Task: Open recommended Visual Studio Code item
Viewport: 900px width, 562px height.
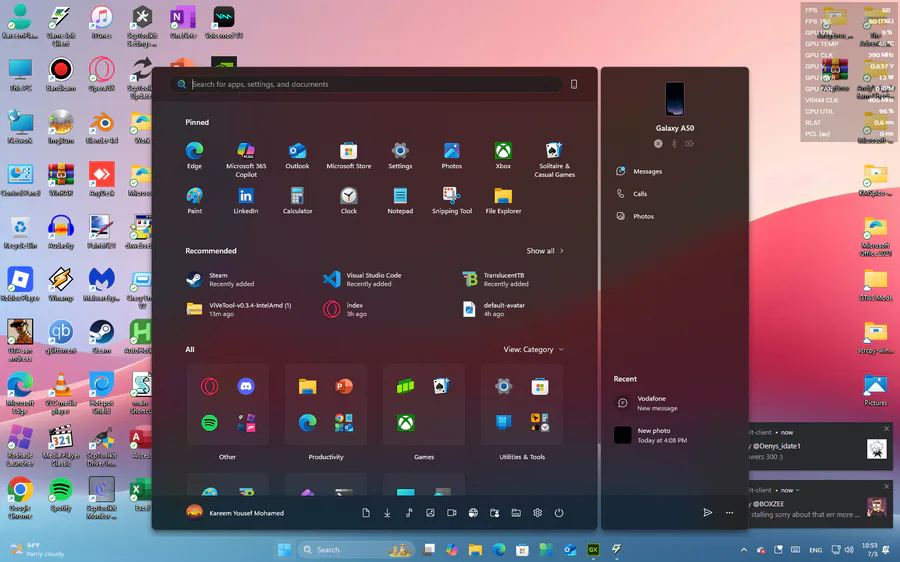Action: pos(363,279)
